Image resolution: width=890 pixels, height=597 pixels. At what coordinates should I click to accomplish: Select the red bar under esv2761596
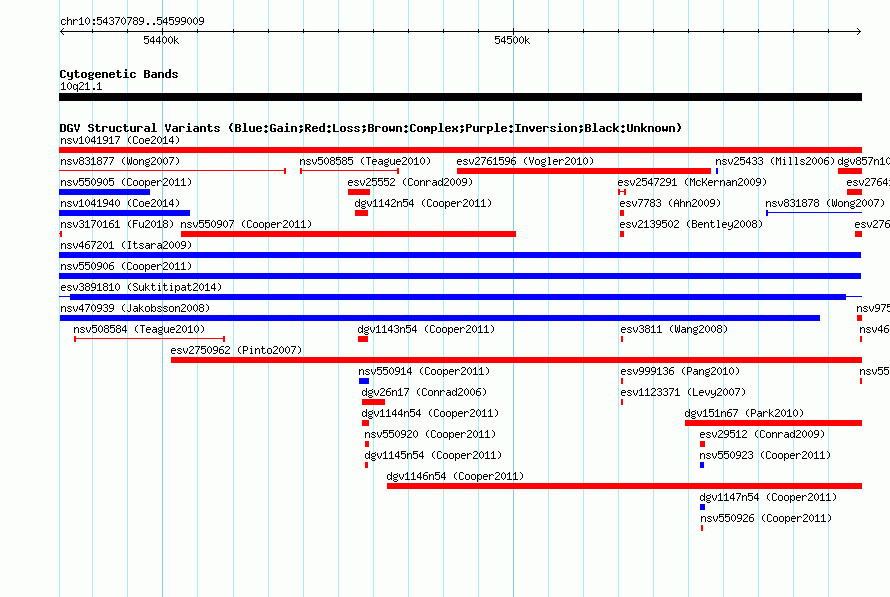583,171
